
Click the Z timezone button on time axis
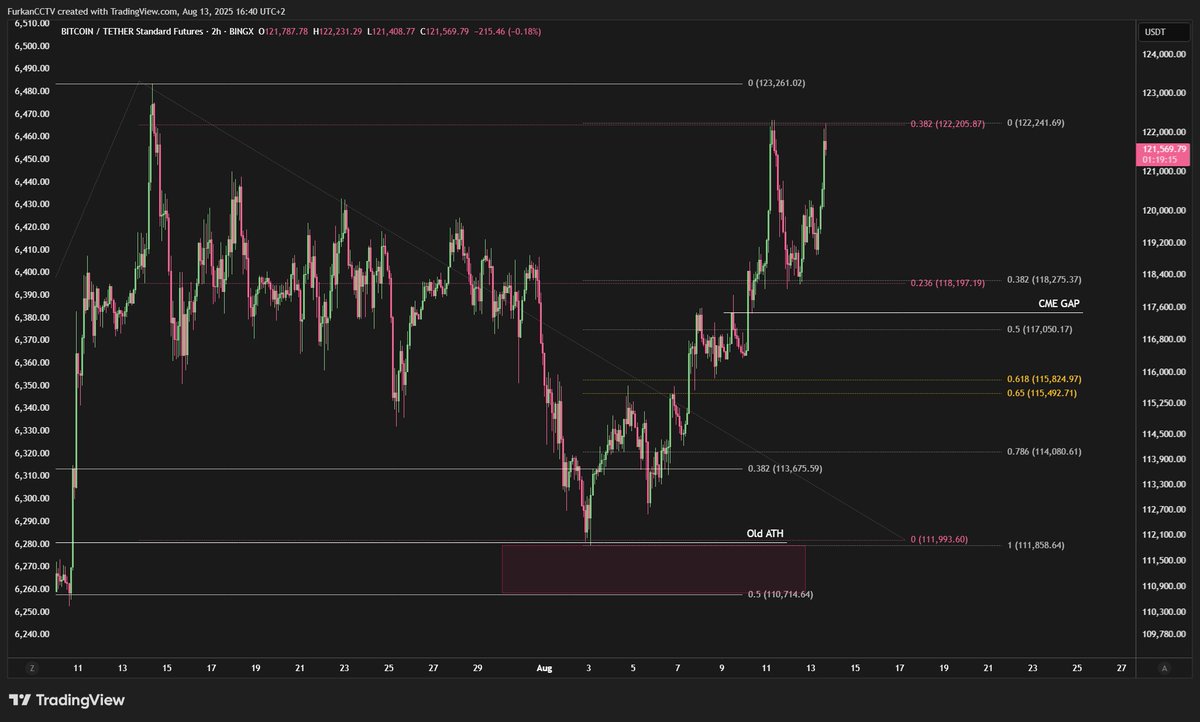32,666
